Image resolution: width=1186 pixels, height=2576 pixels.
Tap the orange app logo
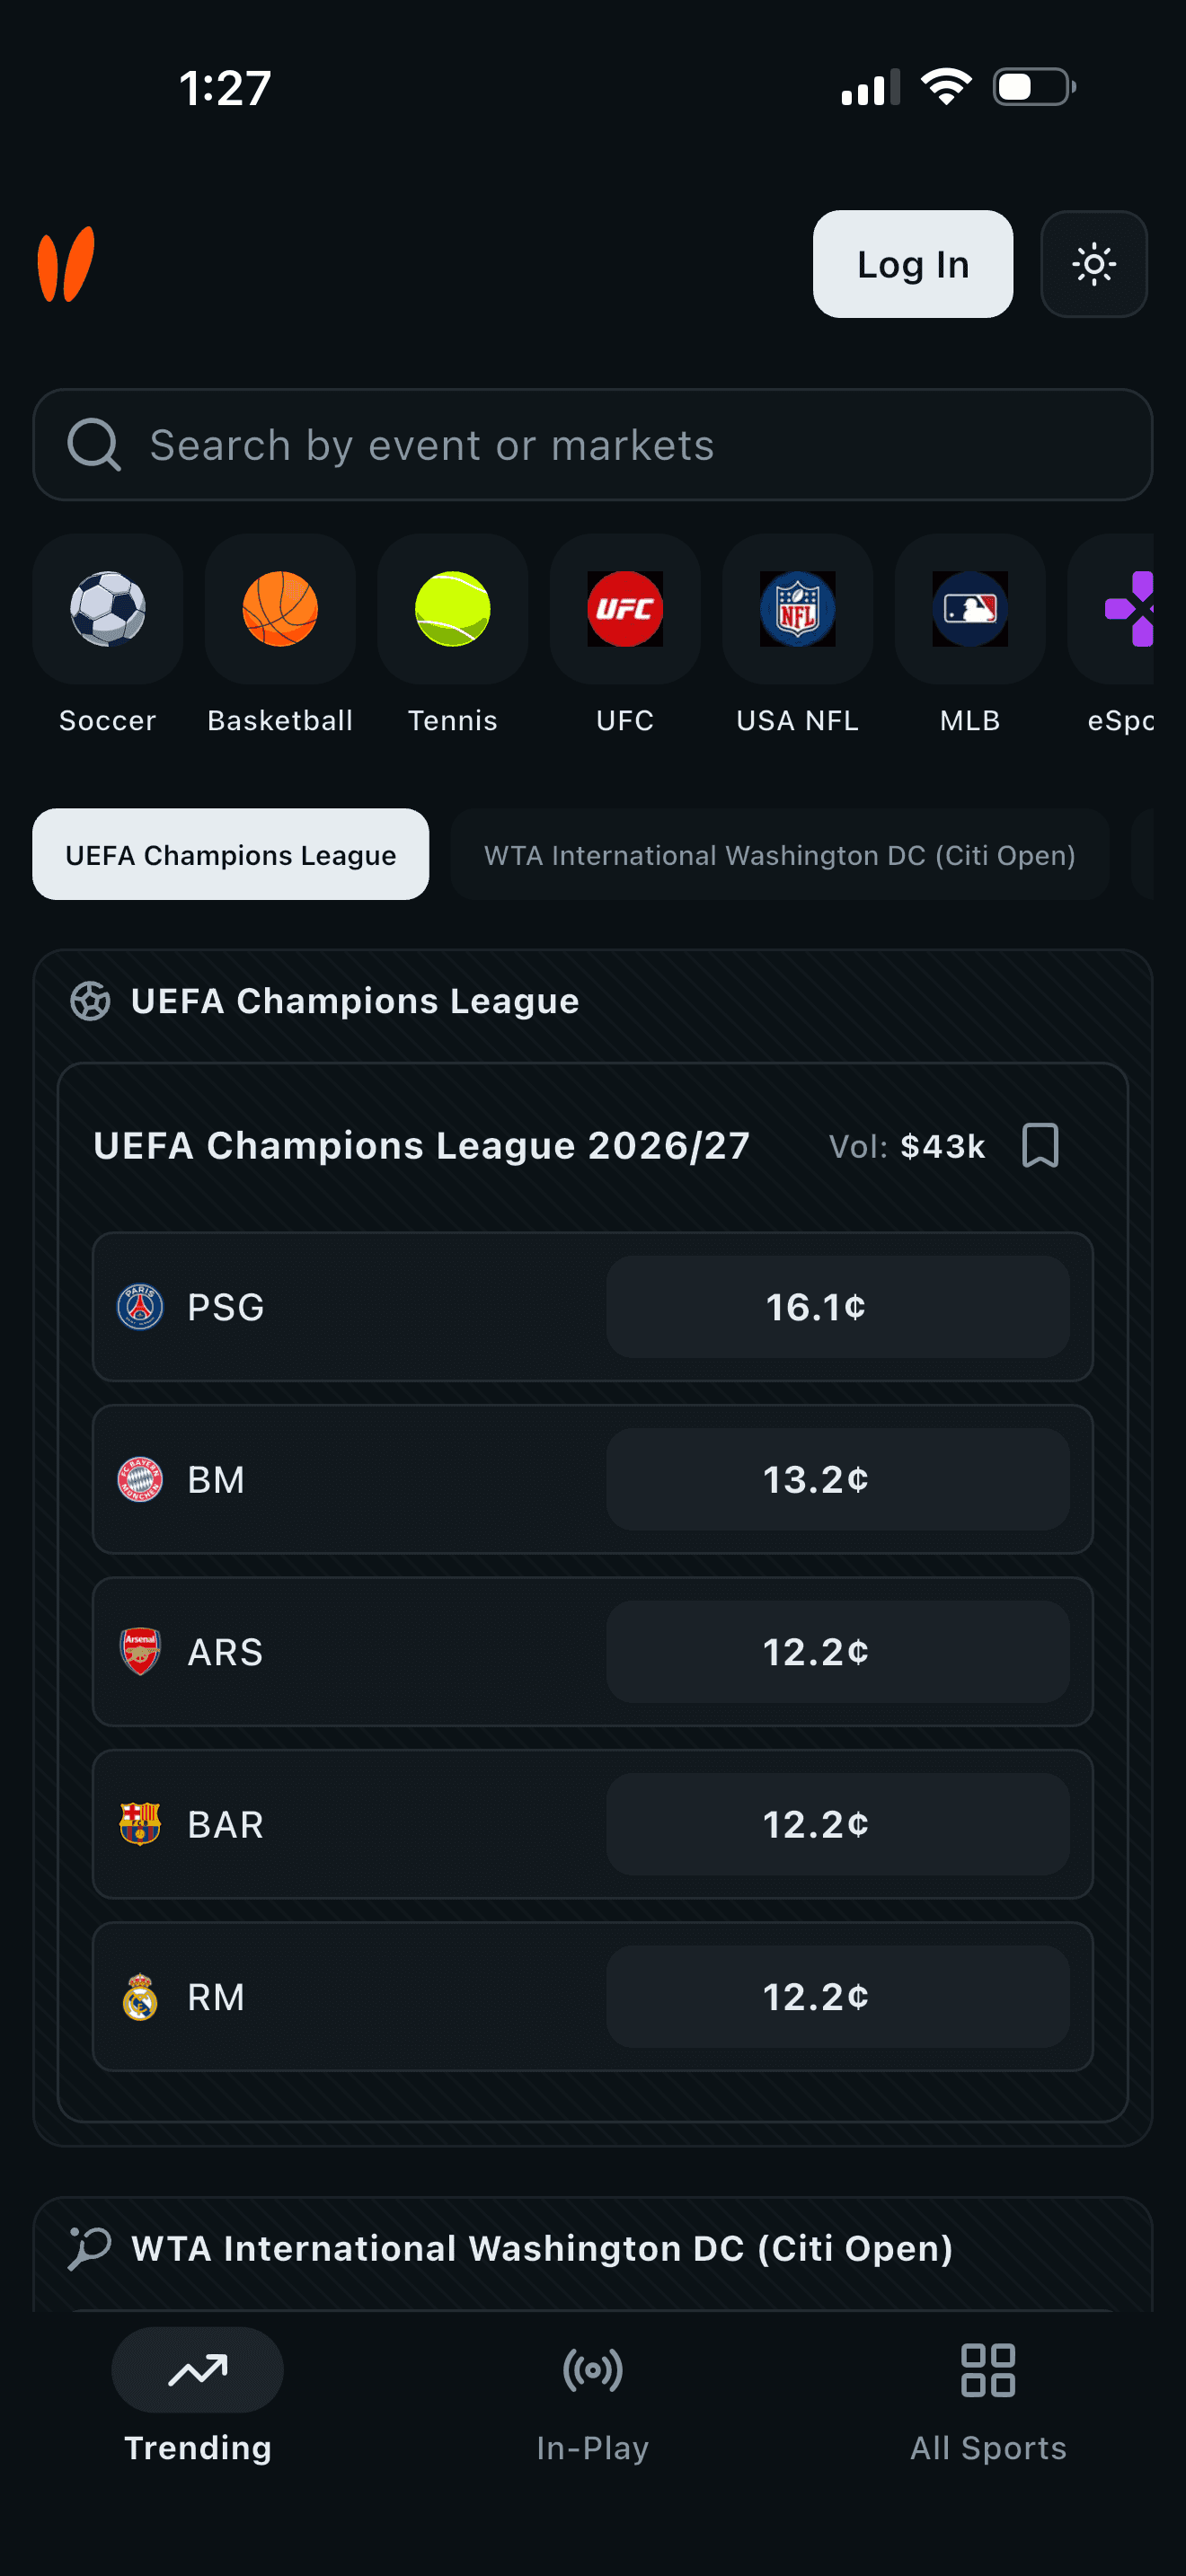66,264
